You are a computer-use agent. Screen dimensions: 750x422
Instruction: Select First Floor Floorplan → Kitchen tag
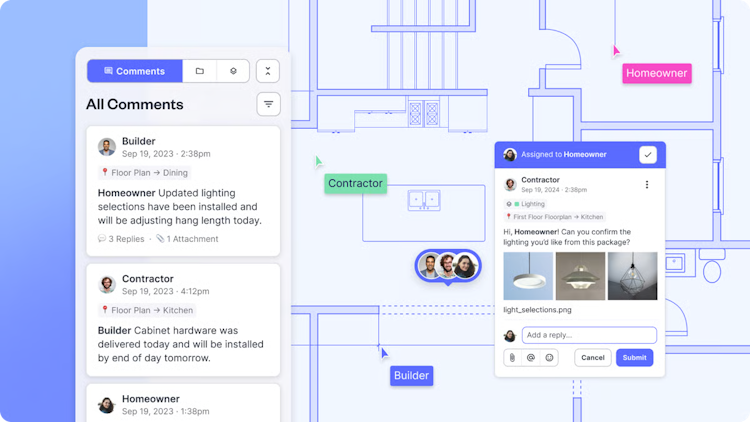(x=555, y=217)
